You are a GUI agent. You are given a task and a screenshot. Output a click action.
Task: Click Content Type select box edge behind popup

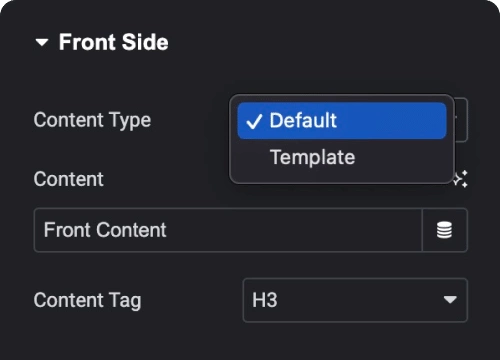462,120
